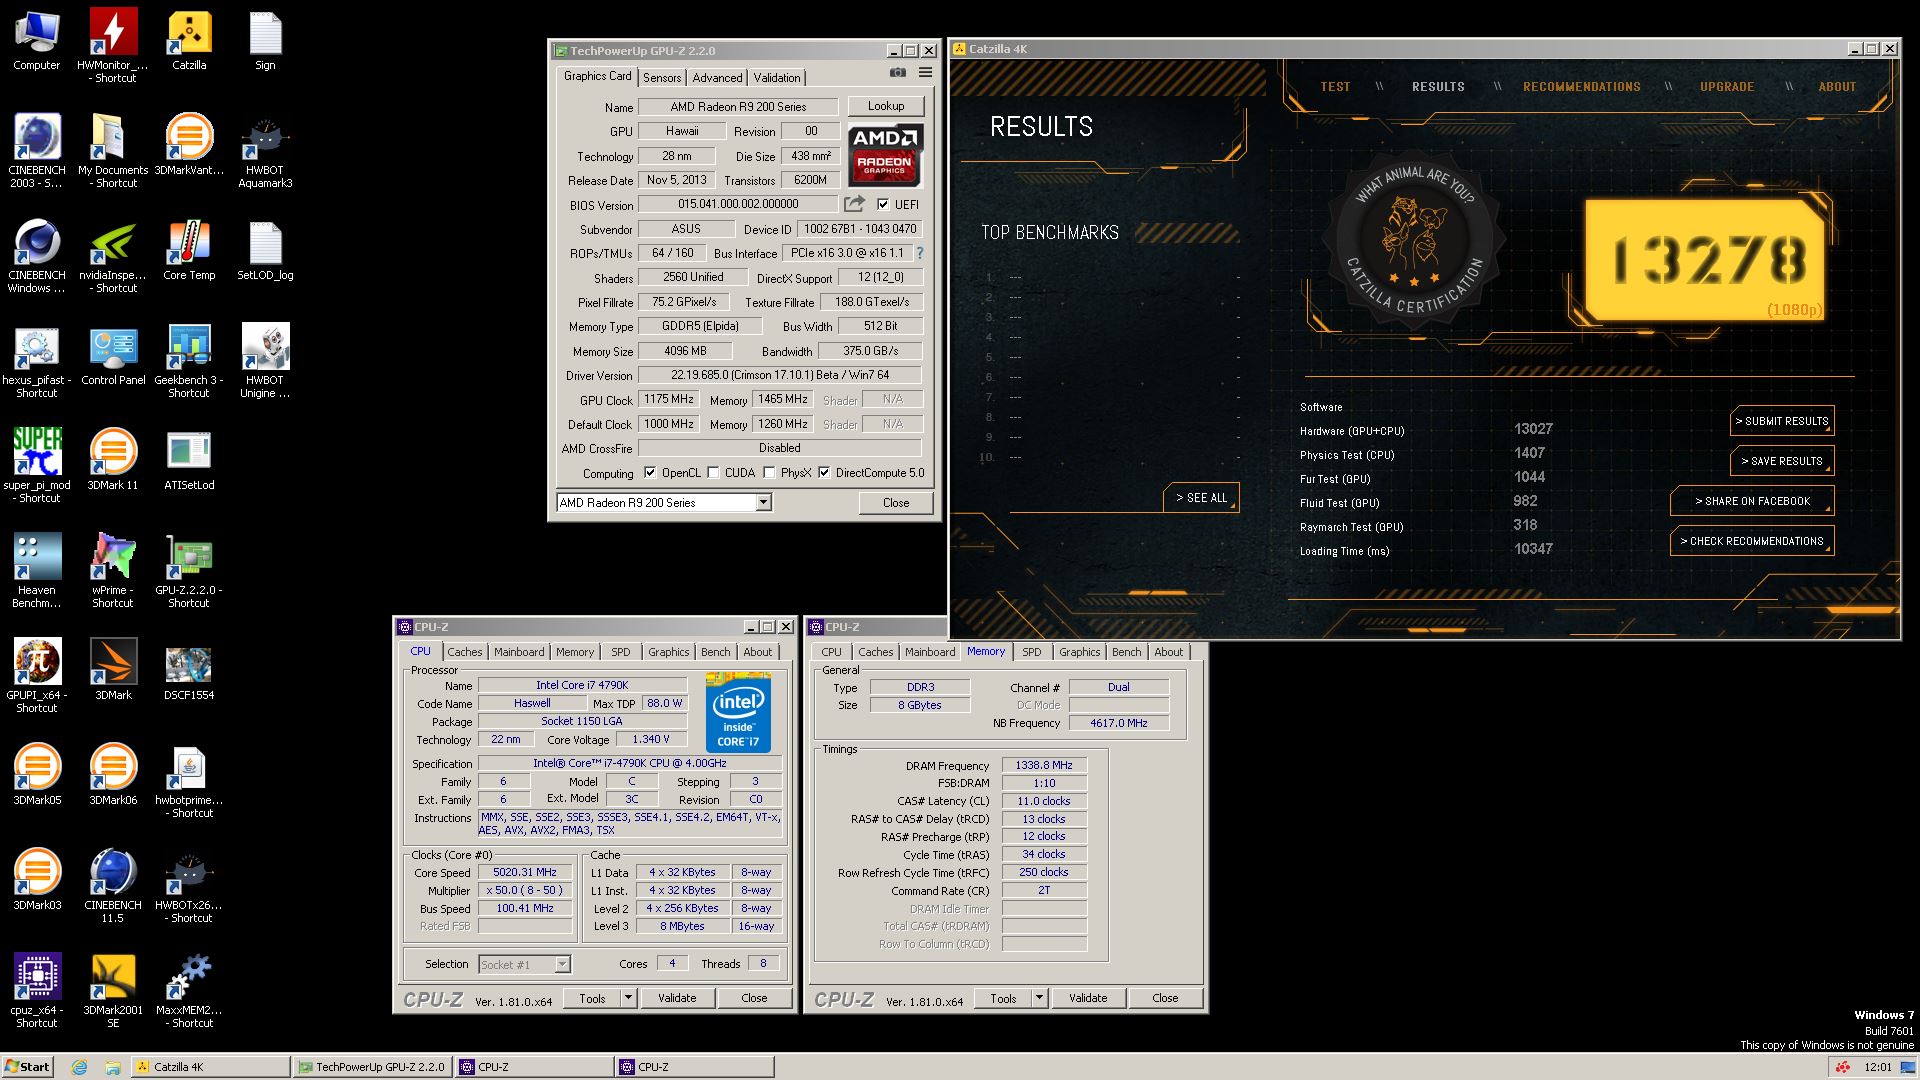Screen dimensions: 1920x1080
Task: Open the UPGRADE tab in Catzilla
Action: [x=1727, y=87]
